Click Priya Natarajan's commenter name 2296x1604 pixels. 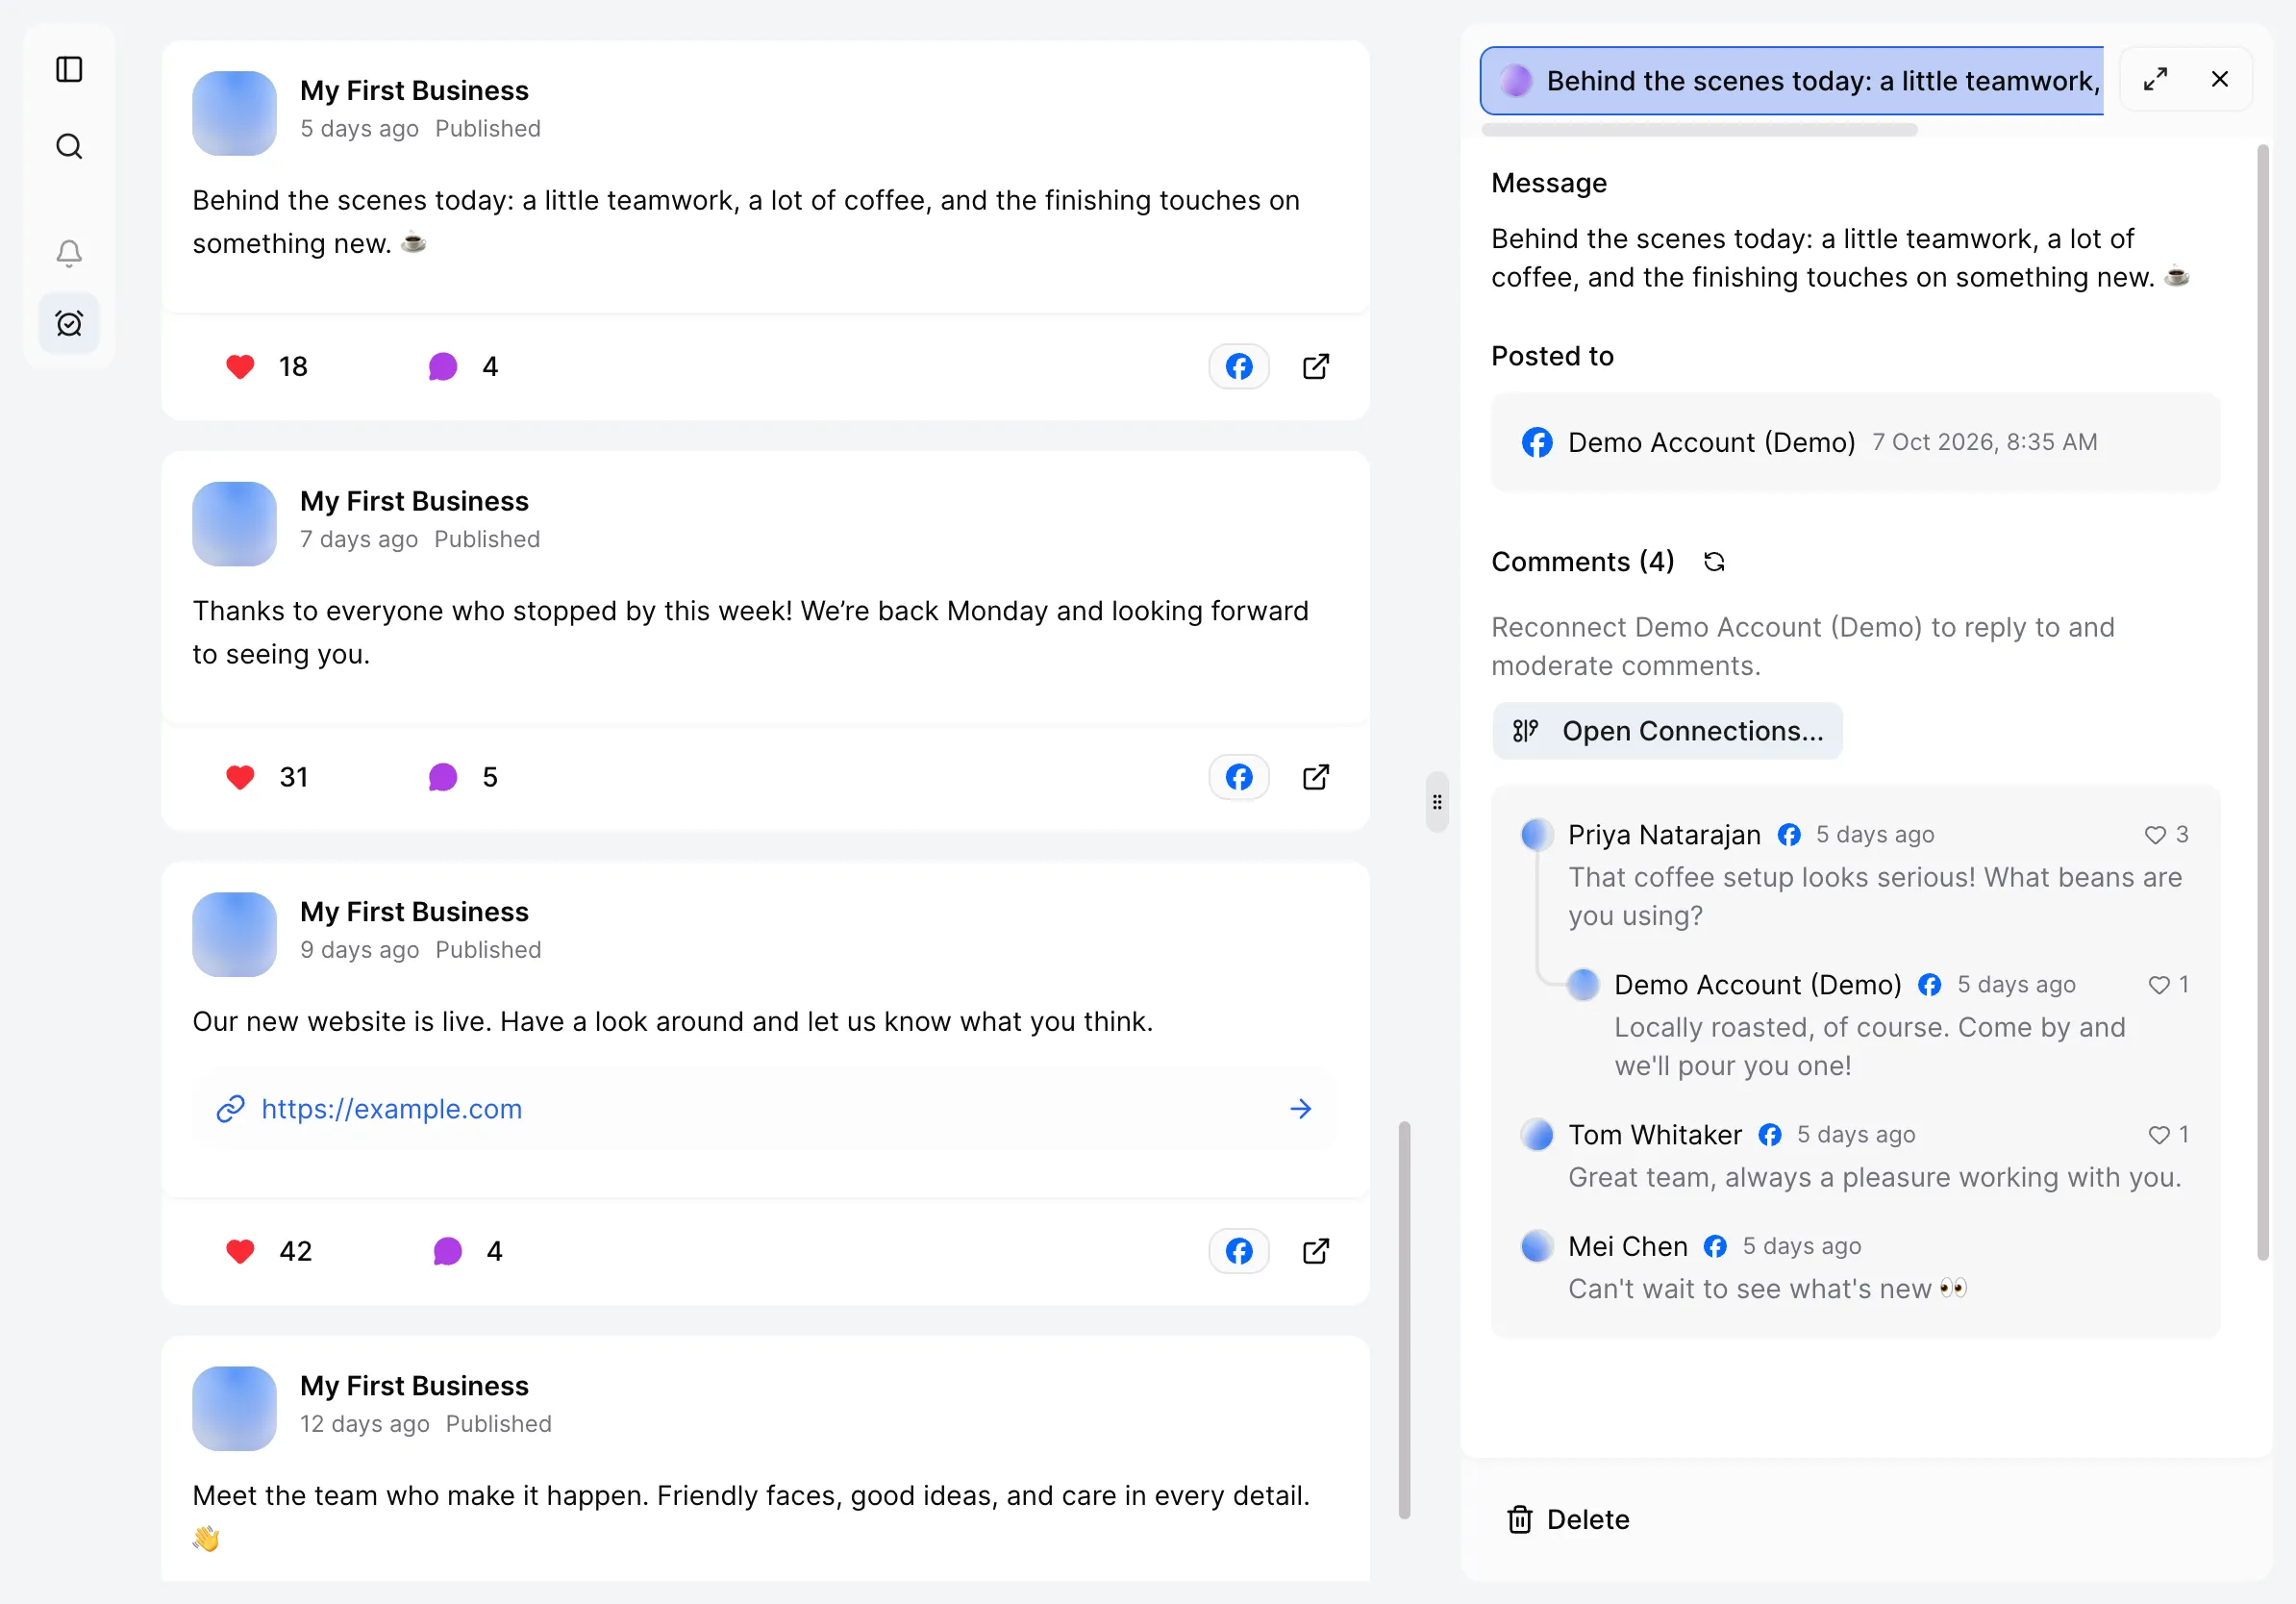click(x=1664, y=835)
